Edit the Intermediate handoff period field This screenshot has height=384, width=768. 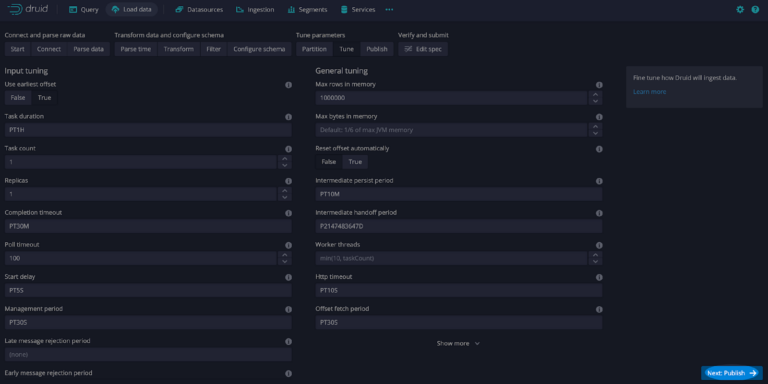point(458,226)
